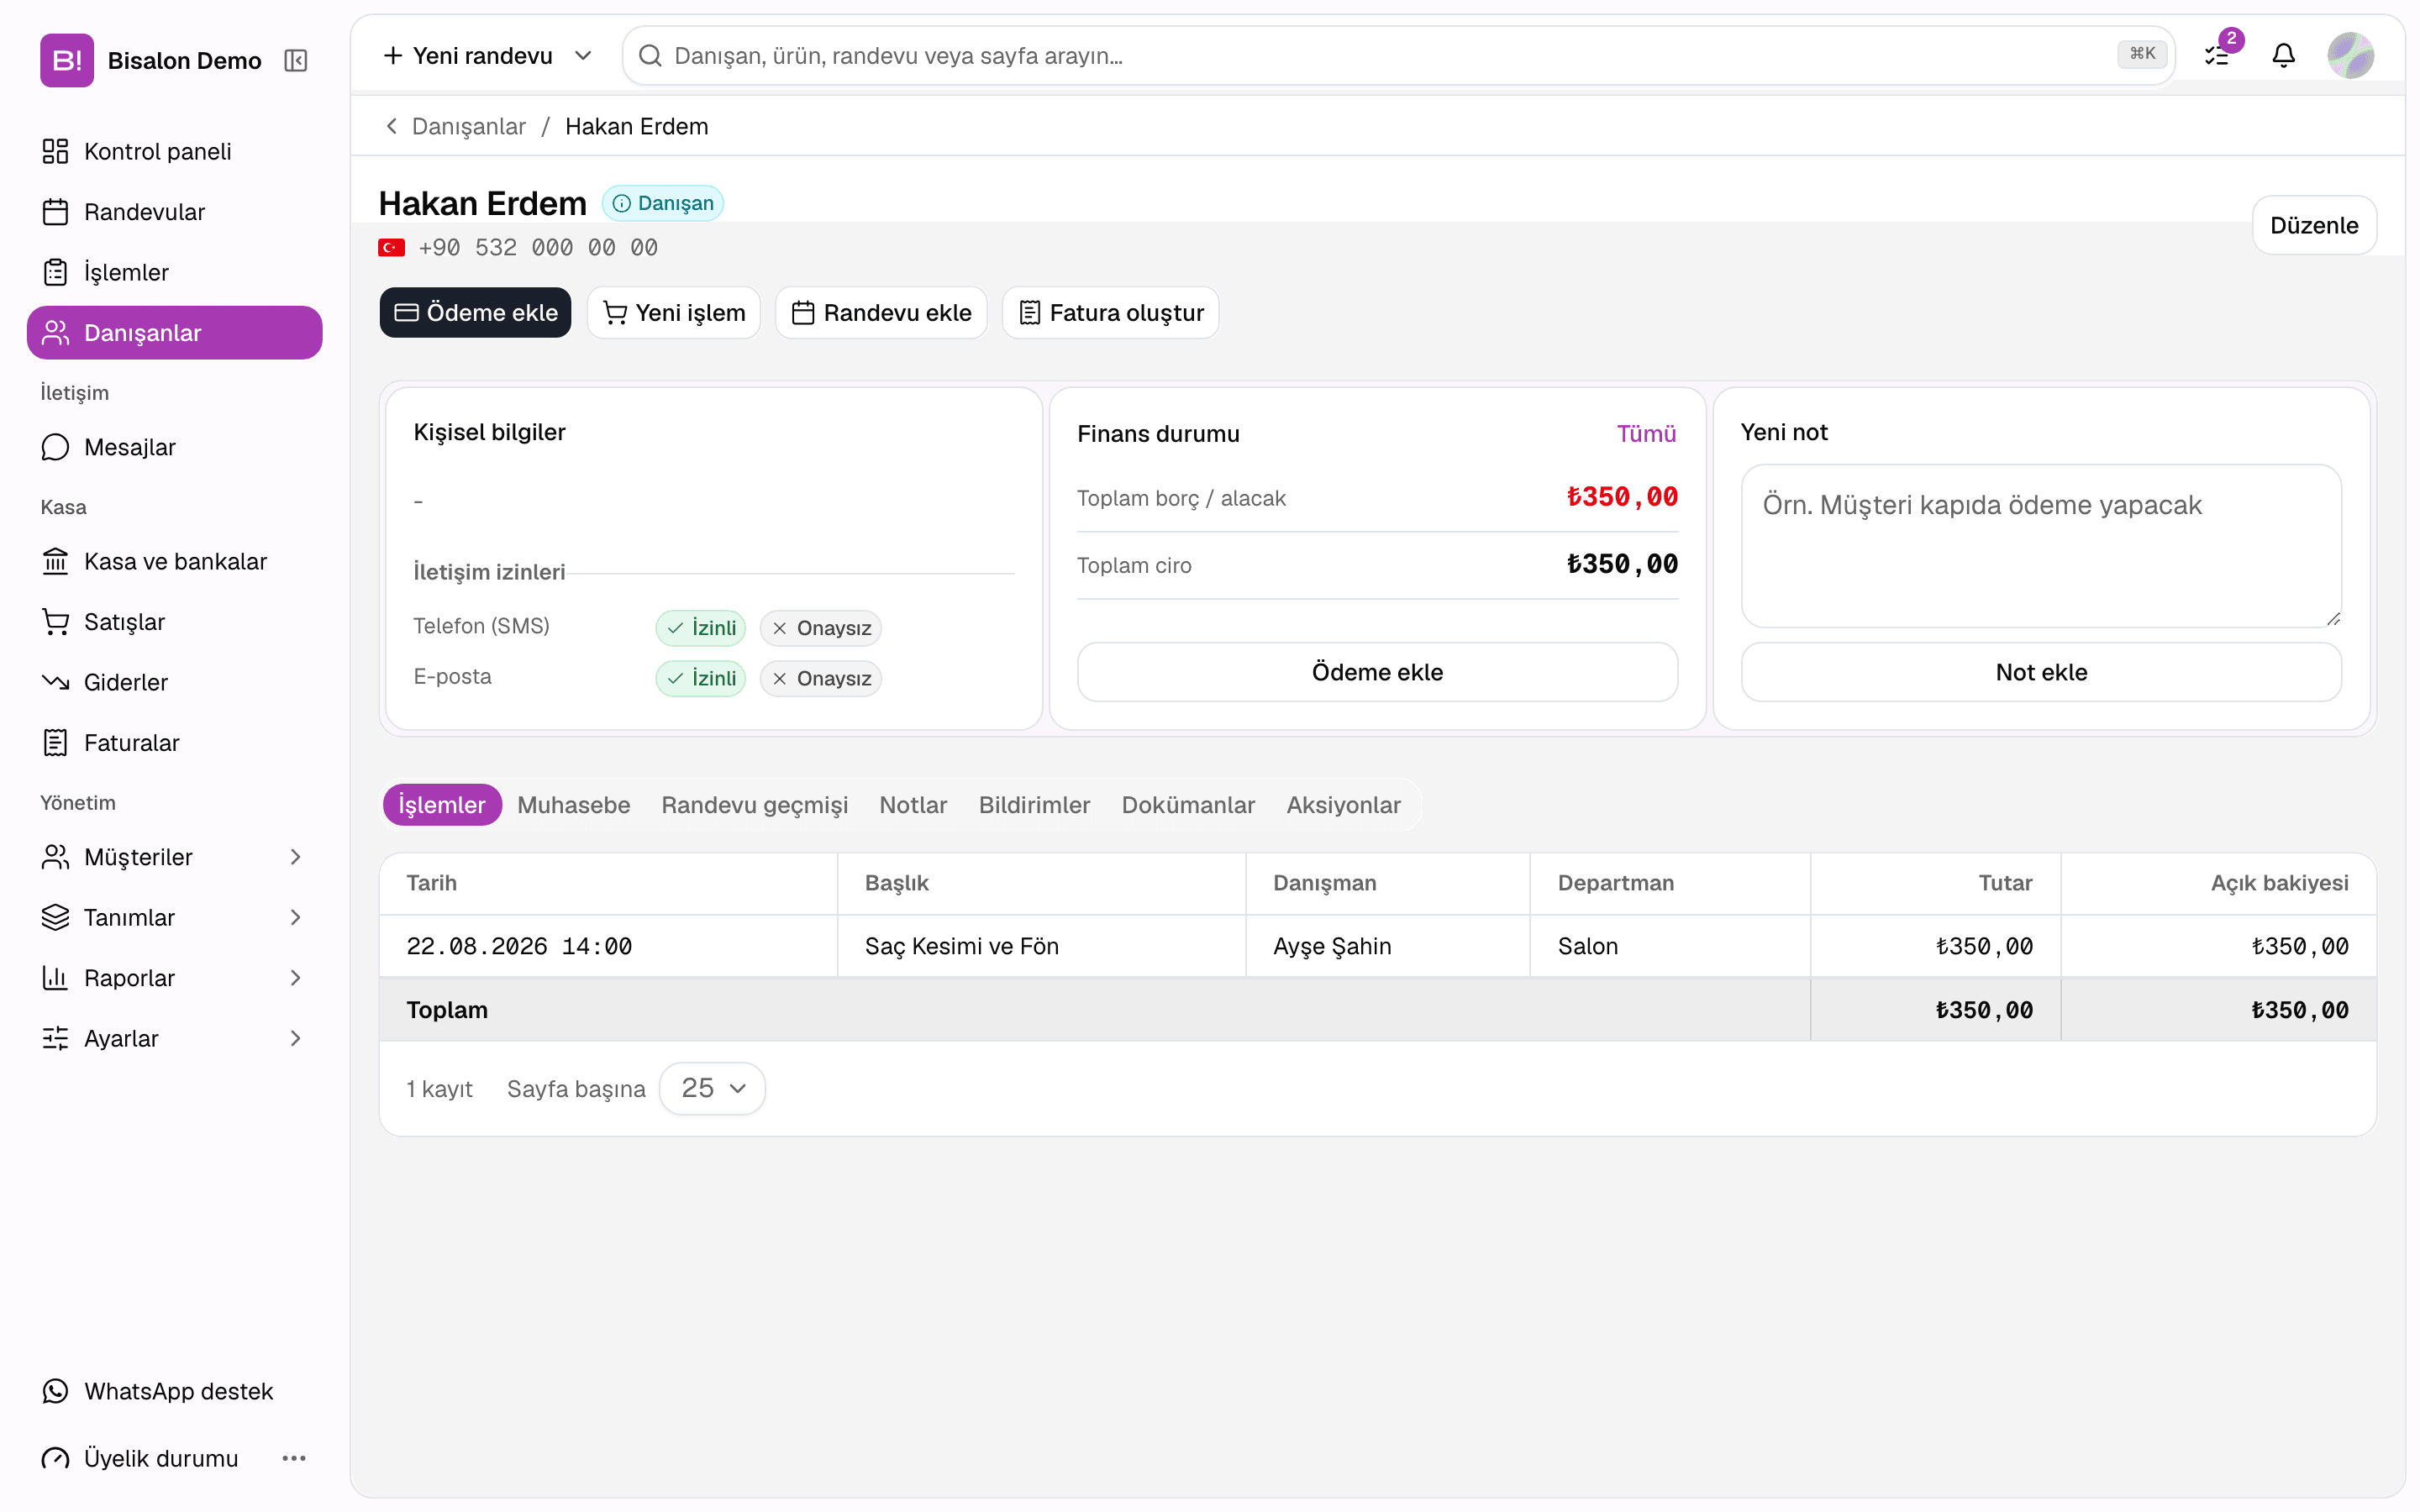Open the Saç Kesimi ve Fön row
The height and width of the screenshot is (1512, 2420).
coord(1377,946)
